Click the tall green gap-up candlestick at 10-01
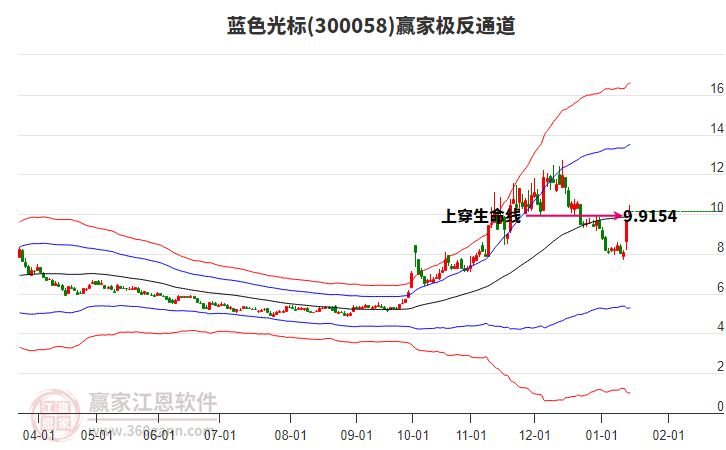726x450 pixels. click(x=415, y=250)
